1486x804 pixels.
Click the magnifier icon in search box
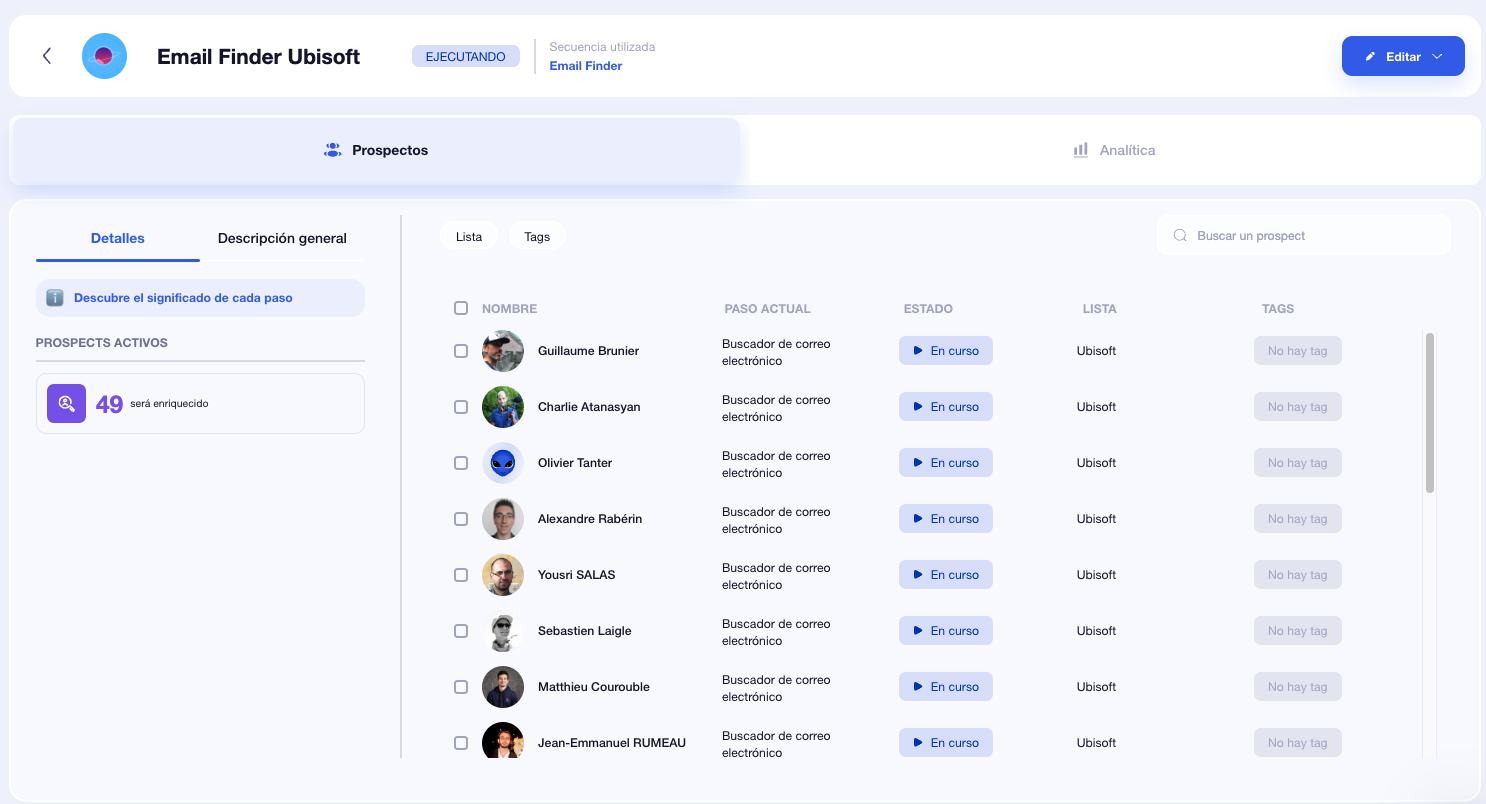click(1180, 236)
